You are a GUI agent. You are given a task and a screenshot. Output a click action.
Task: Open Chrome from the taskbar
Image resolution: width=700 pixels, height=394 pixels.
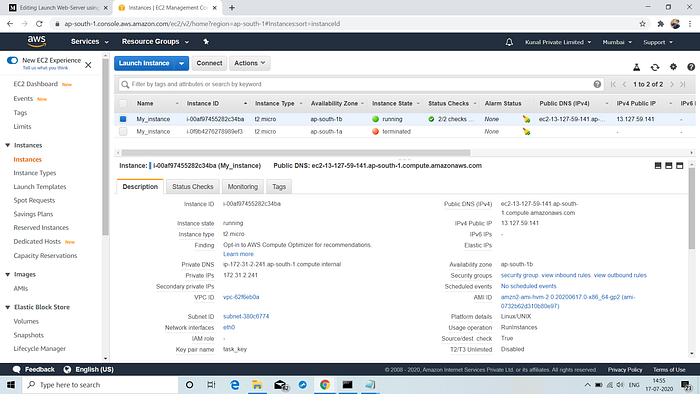pyautogui.click(x=325, y=385)
